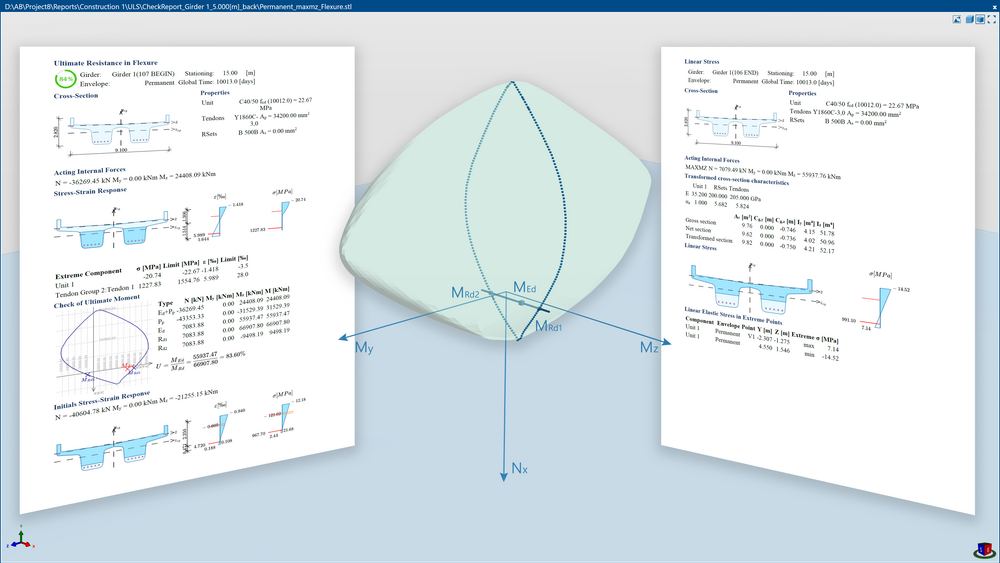Select the Ultimate Resistance in Flexure report heading

point(114,61)
